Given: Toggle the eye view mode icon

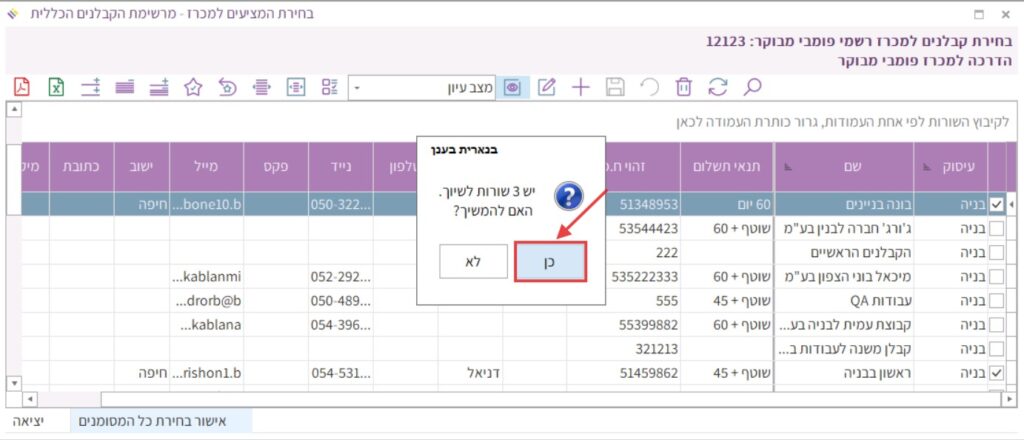Looking at the screenshot, I should tap(513, 87).
